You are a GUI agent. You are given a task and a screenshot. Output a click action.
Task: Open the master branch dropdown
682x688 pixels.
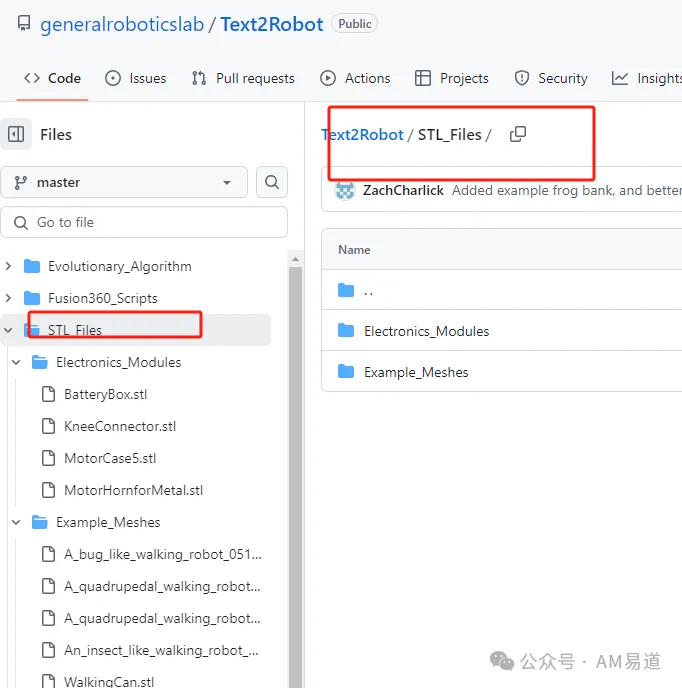click(124, 182)
